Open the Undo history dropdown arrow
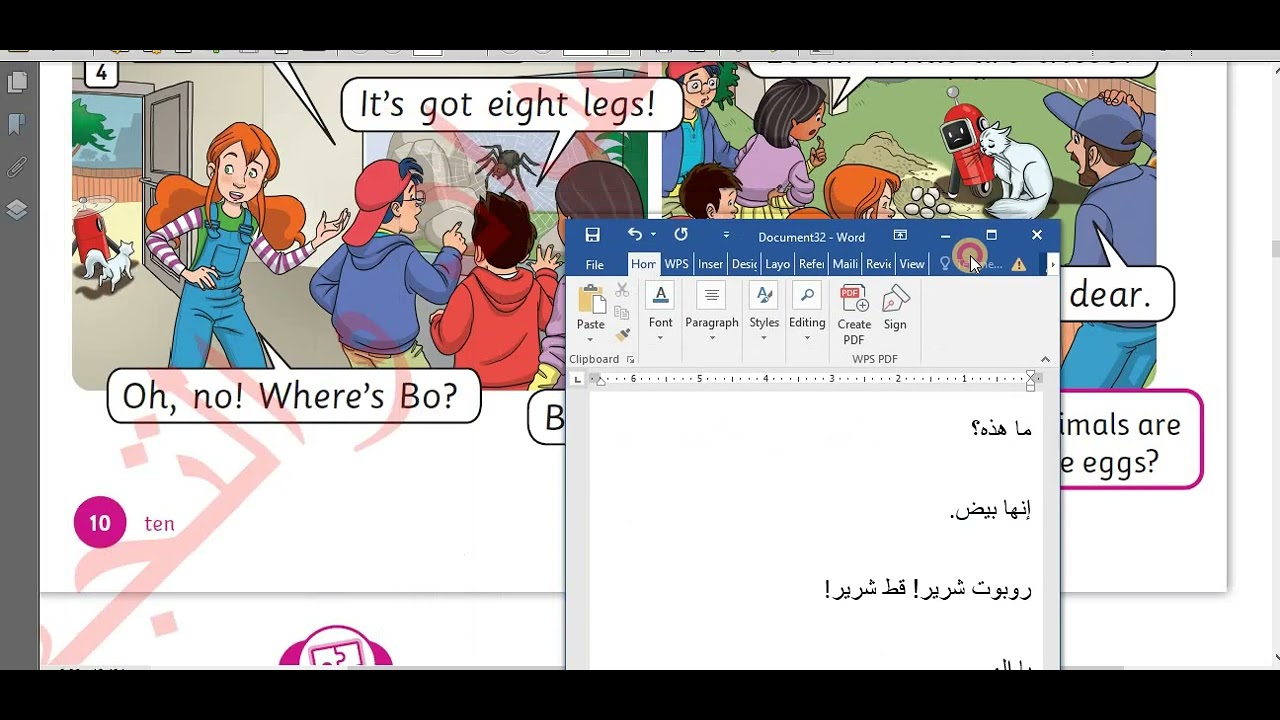Image resolution: width=1280 pixels, height=720 pixels. point(653,235)
